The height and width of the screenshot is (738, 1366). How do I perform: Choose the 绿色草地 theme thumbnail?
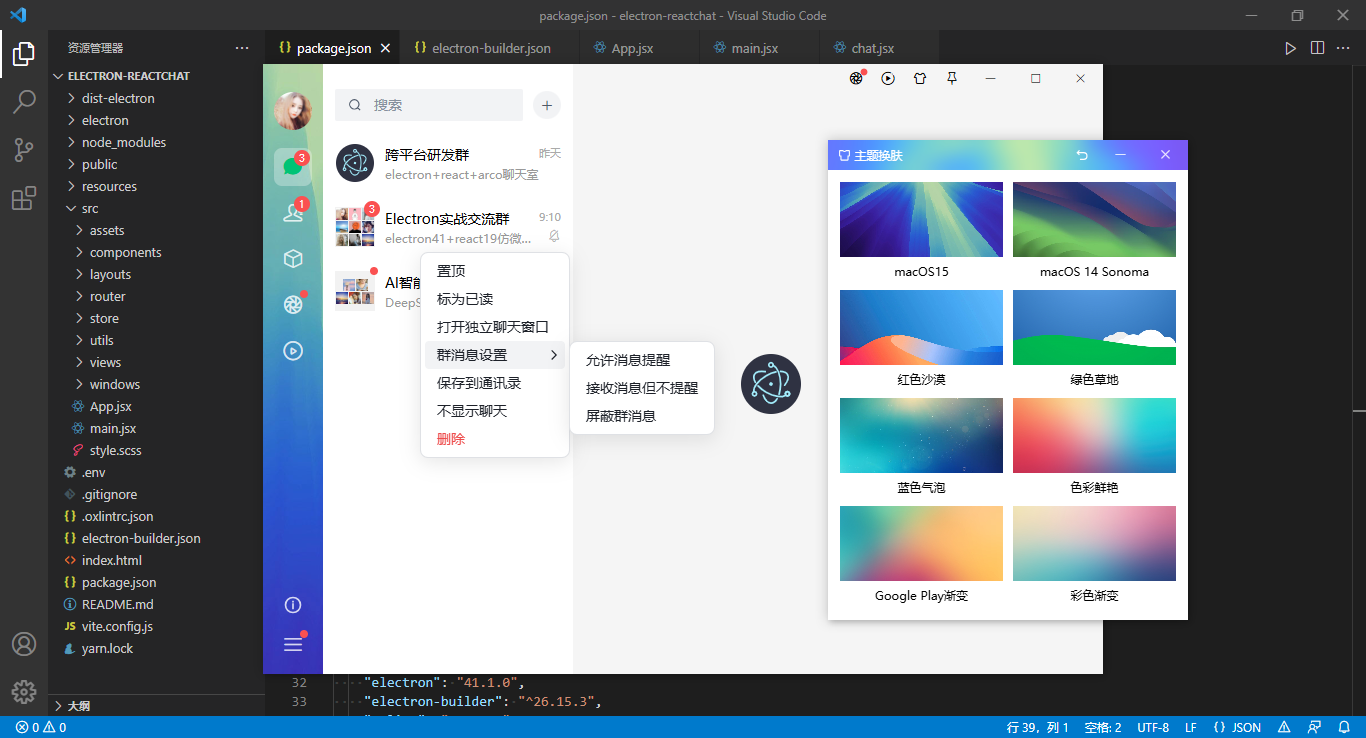point(1094,328)
